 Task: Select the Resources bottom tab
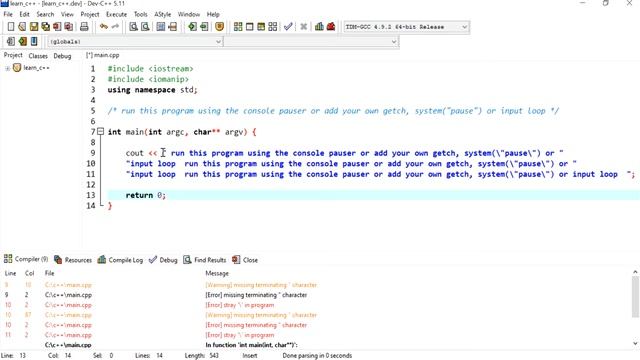point(73,260)
